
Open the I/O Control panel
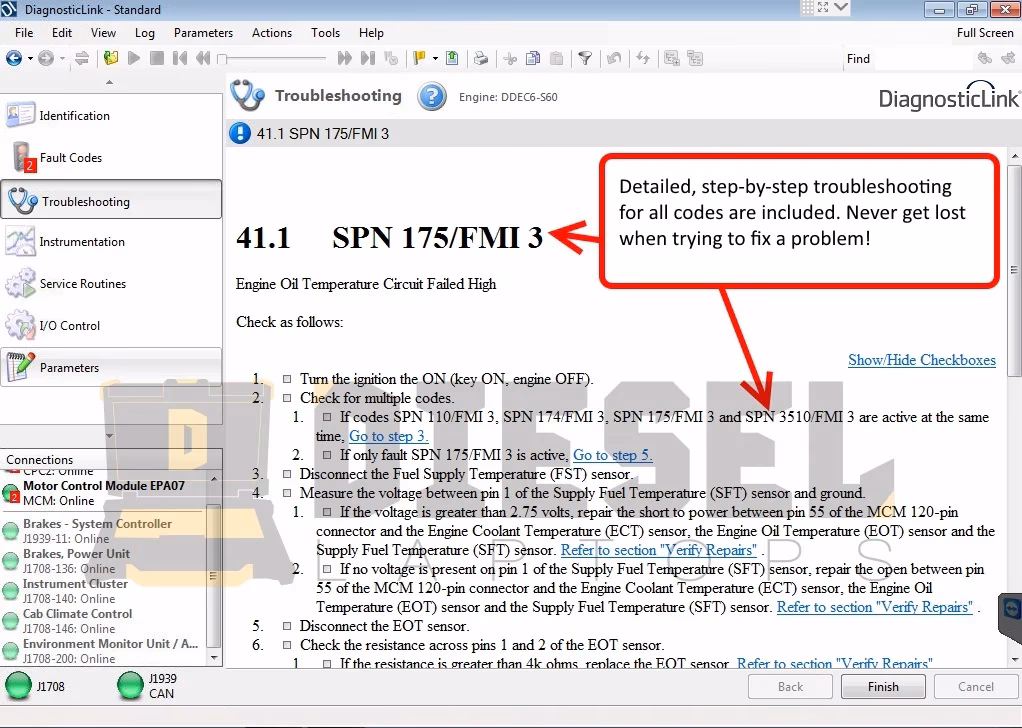[x=69, y=326]
